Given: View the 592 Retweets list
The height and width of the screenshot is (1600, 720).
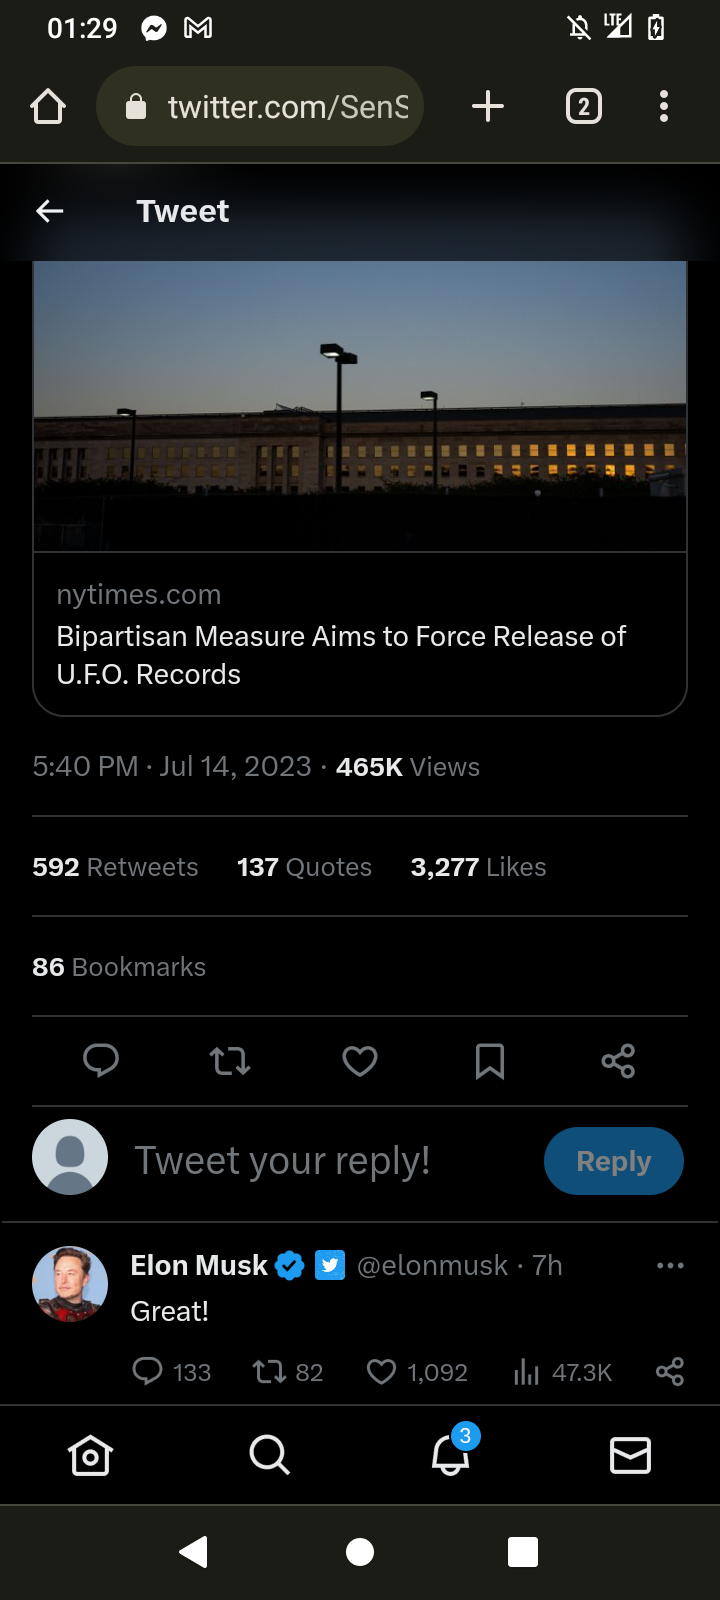Looking at the screenshot, I should coord(115,867).
